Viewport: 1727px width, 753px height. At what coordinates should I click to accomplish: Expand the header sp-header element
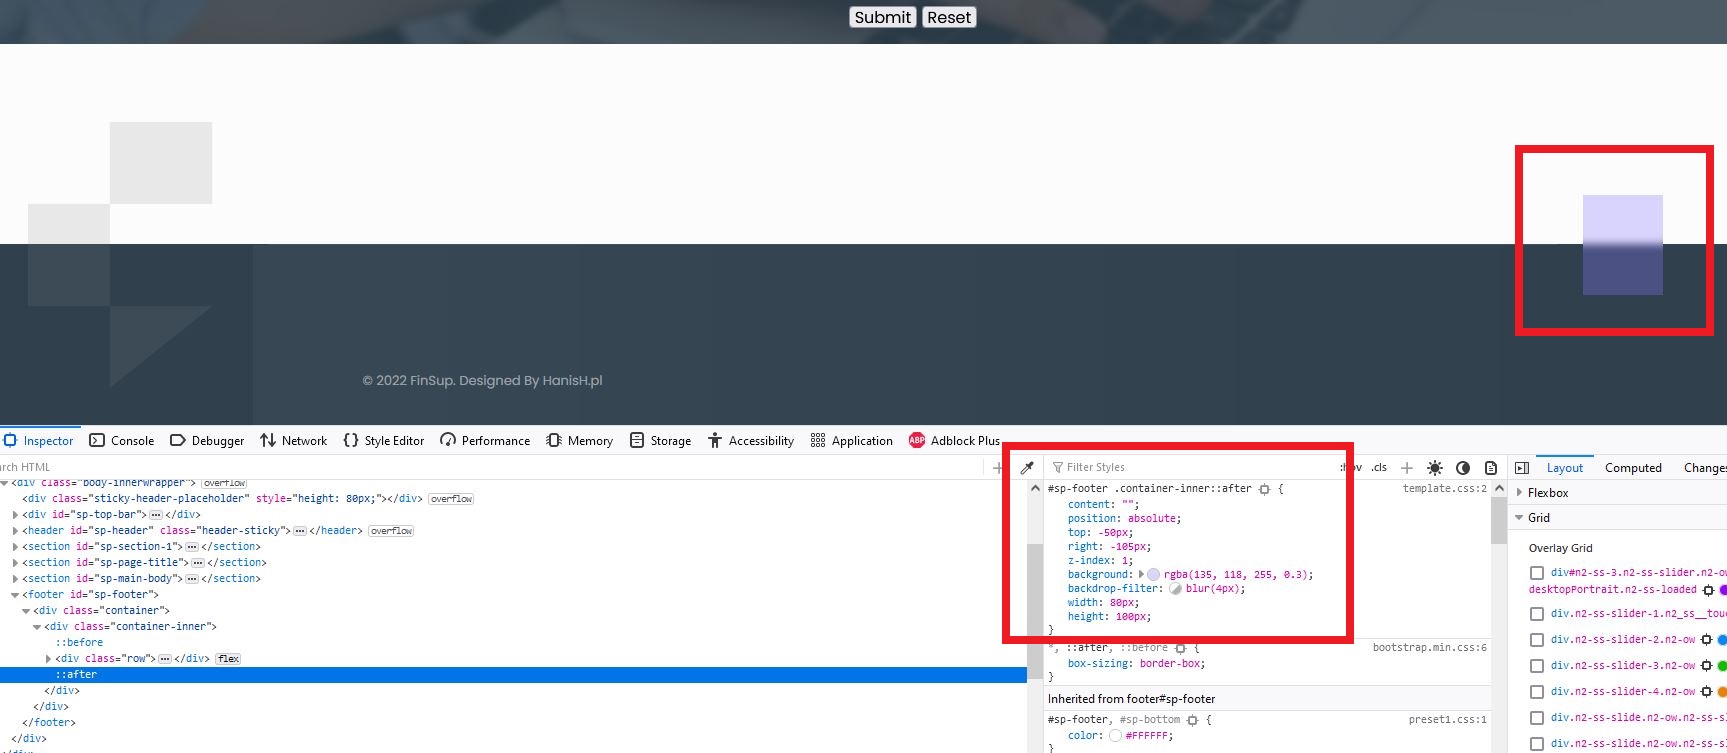point(15,531)
